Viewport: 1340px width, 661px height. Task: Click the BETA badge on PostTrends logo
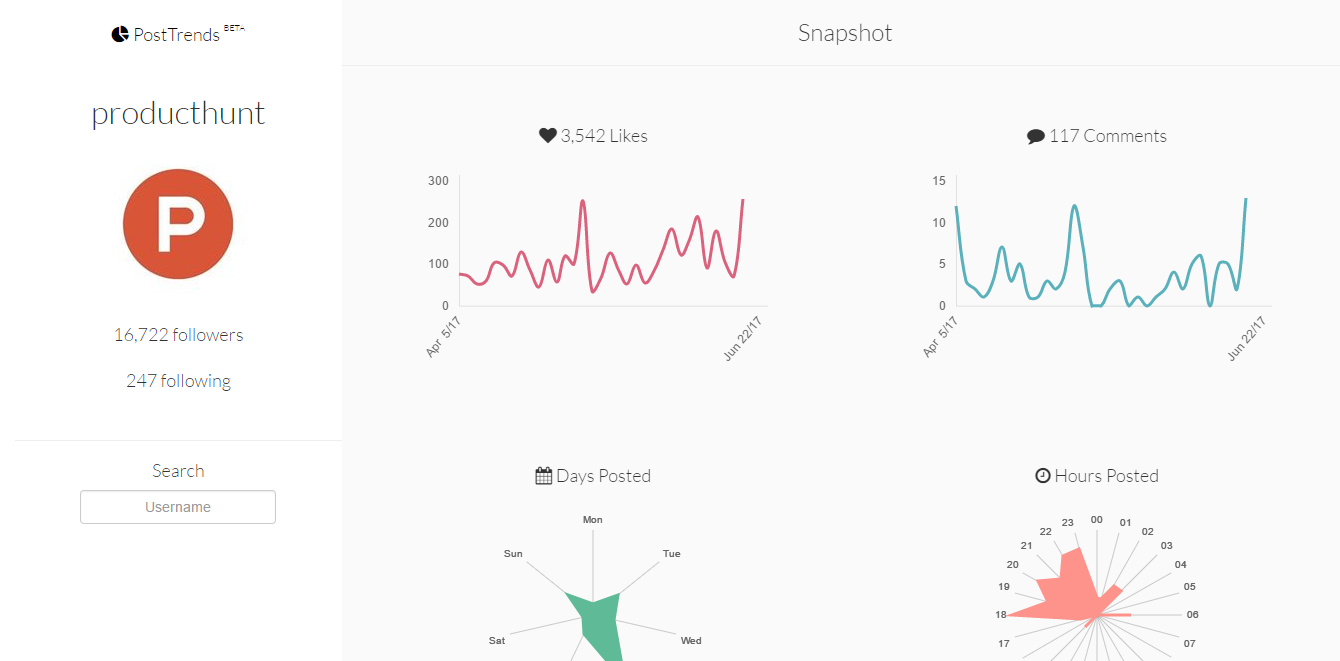coord(236,27)
